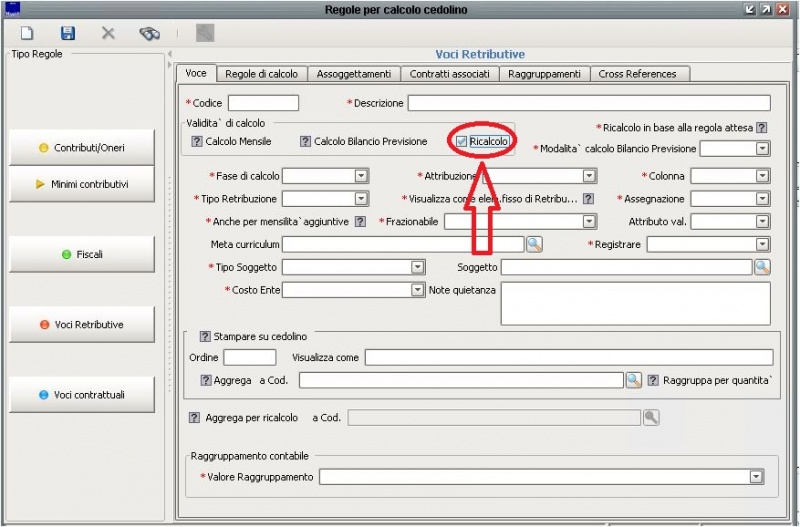Toggle the Stampare su cedolino checkbox
The height and width of the screenshot is (527, 800).
click(x=205, y=336)
